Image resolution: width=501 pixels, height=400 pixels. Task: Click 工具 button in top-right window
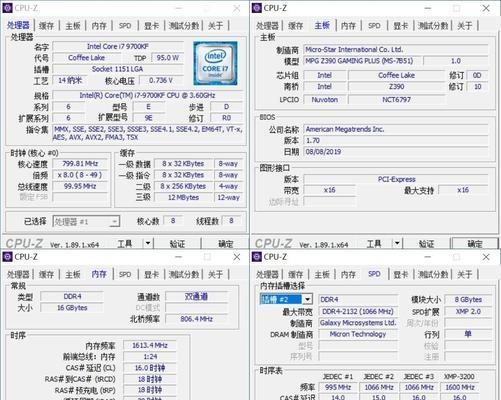(374, 244)
